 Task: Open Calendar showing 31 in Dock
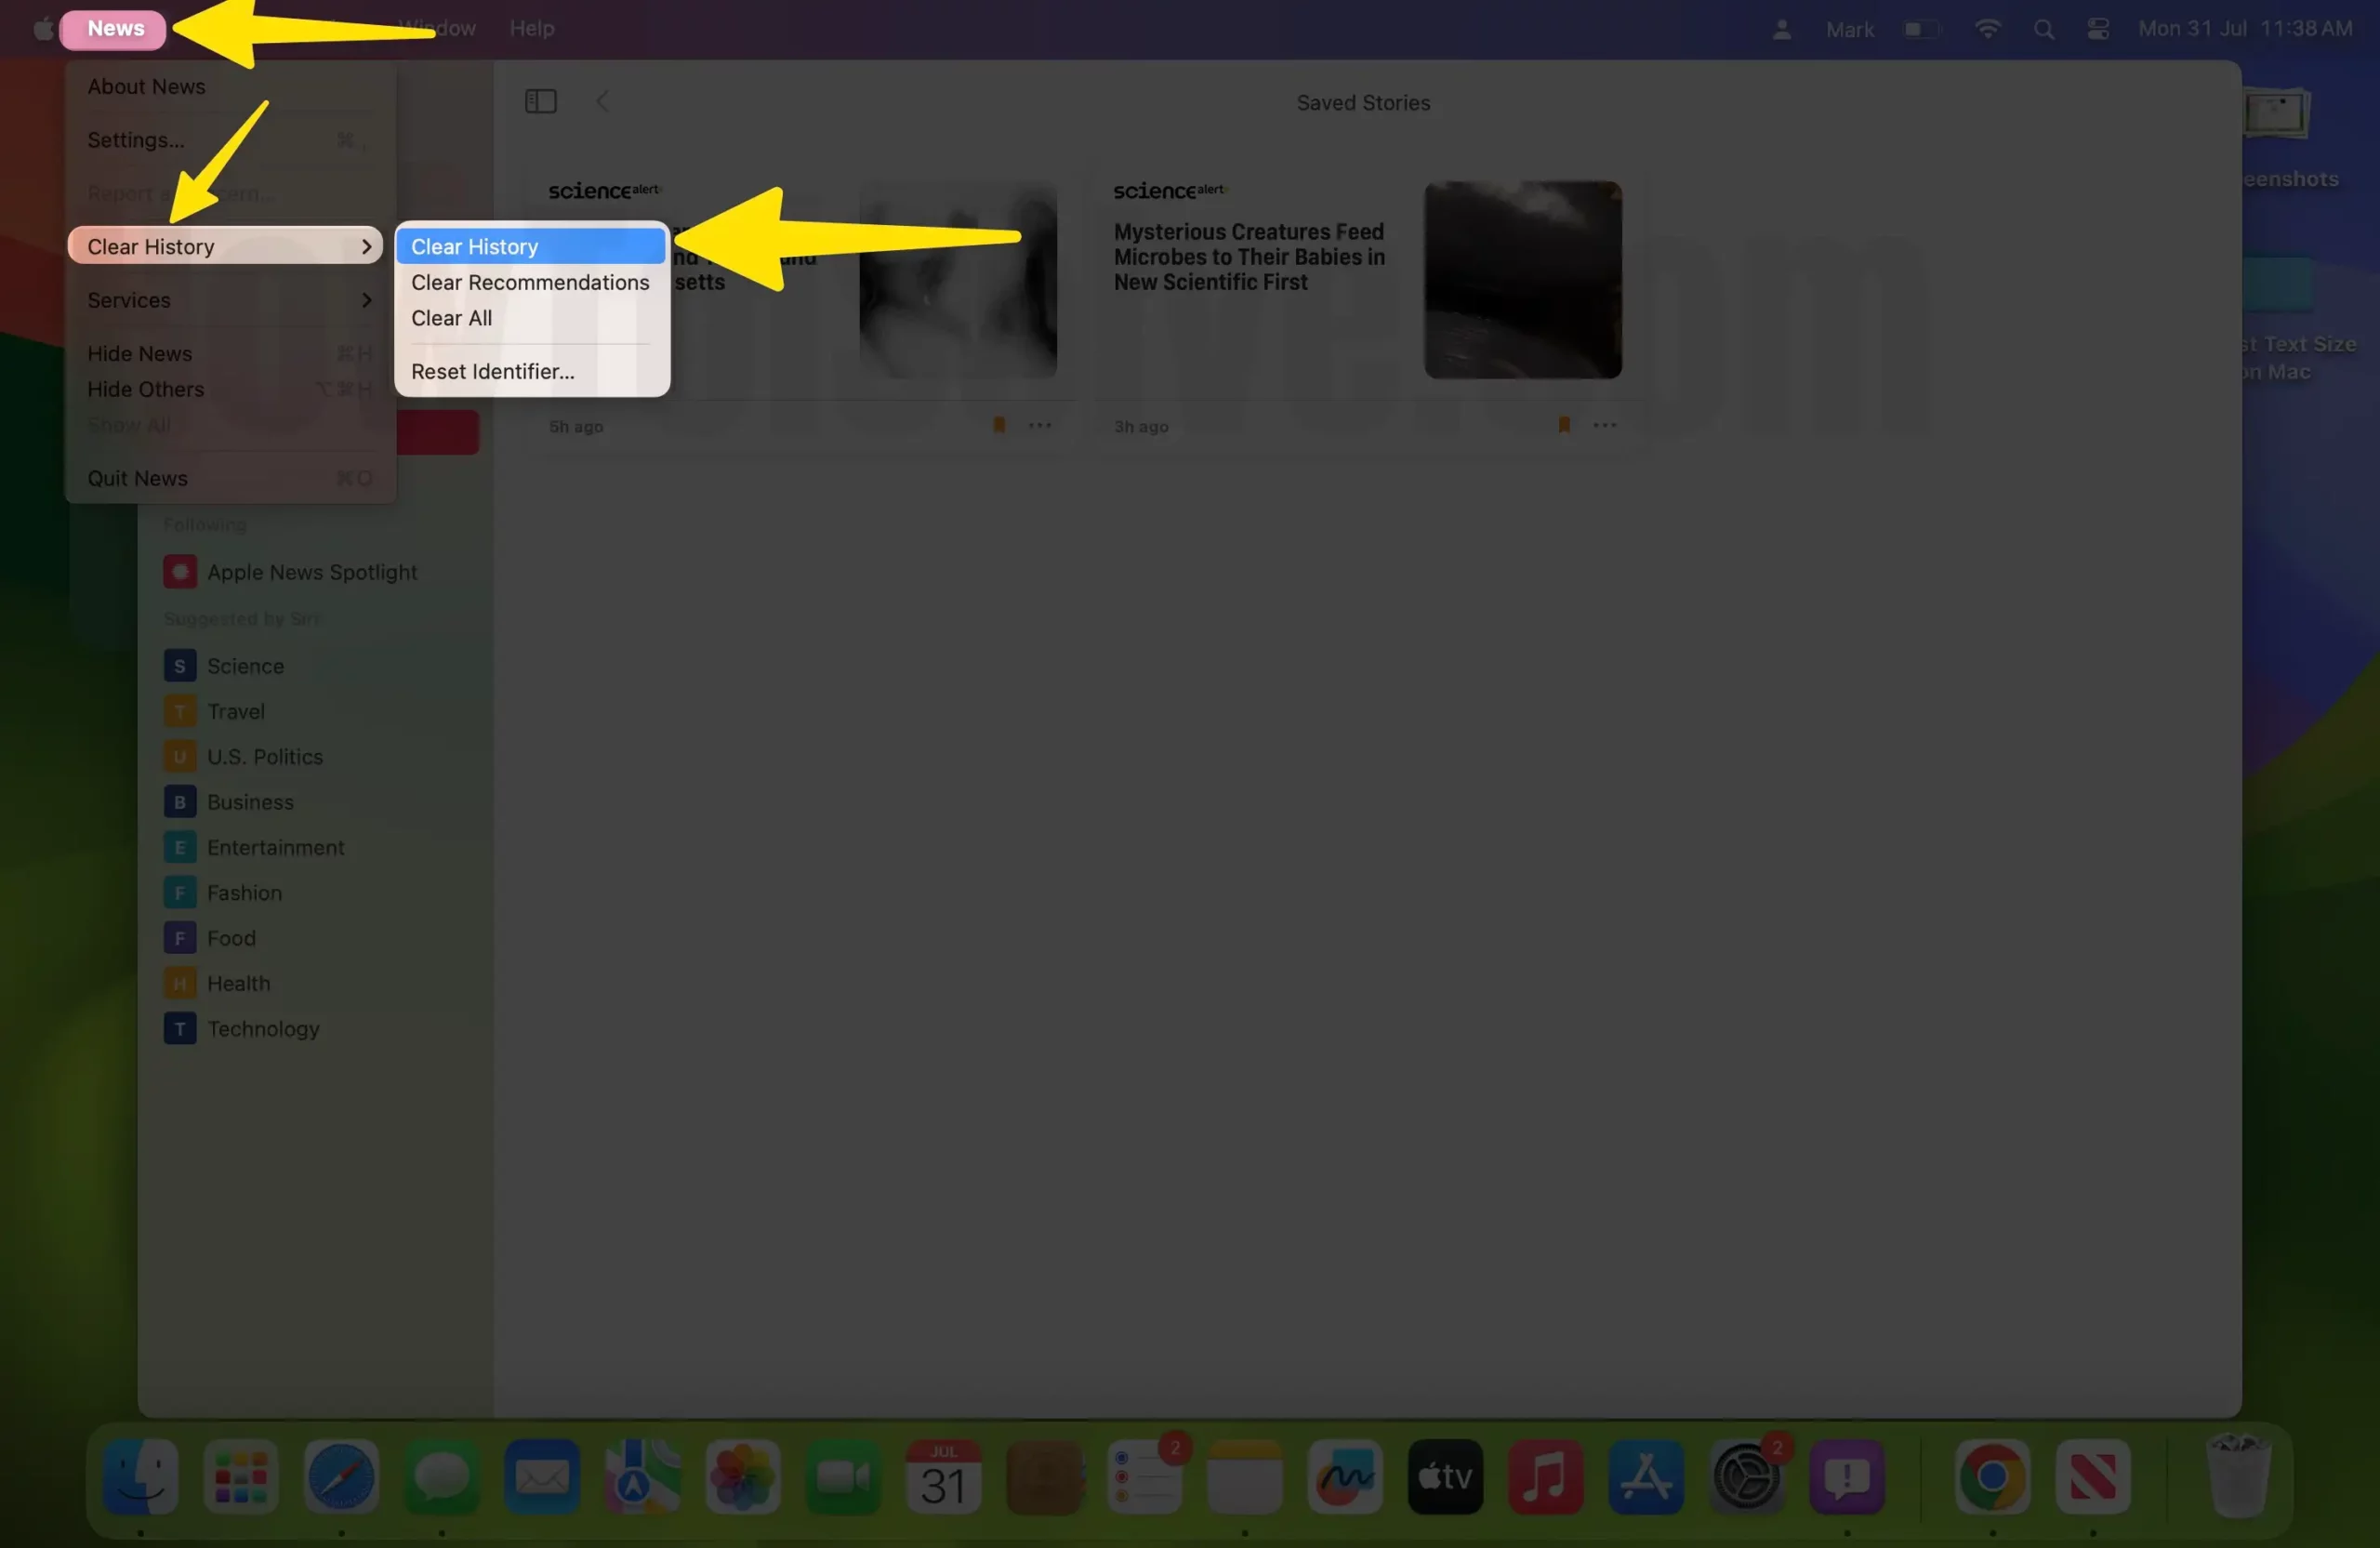943,1477
